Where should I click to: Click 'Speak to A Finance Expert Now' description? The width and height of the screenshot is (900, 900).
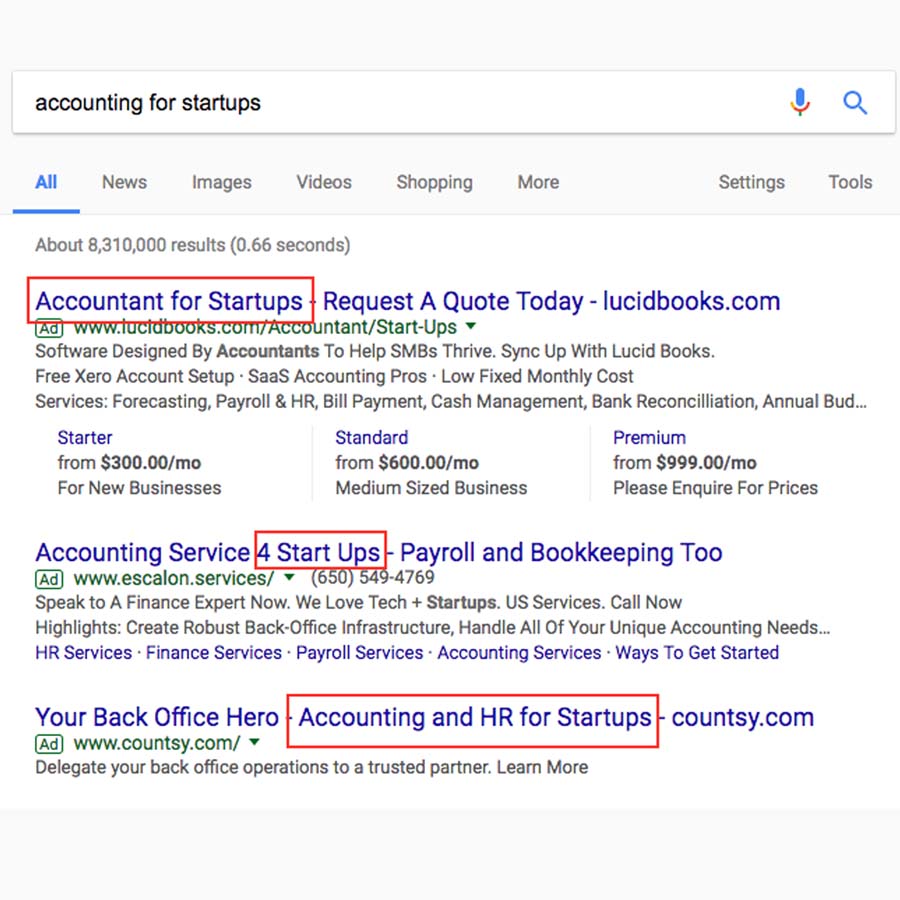point(358,602)
